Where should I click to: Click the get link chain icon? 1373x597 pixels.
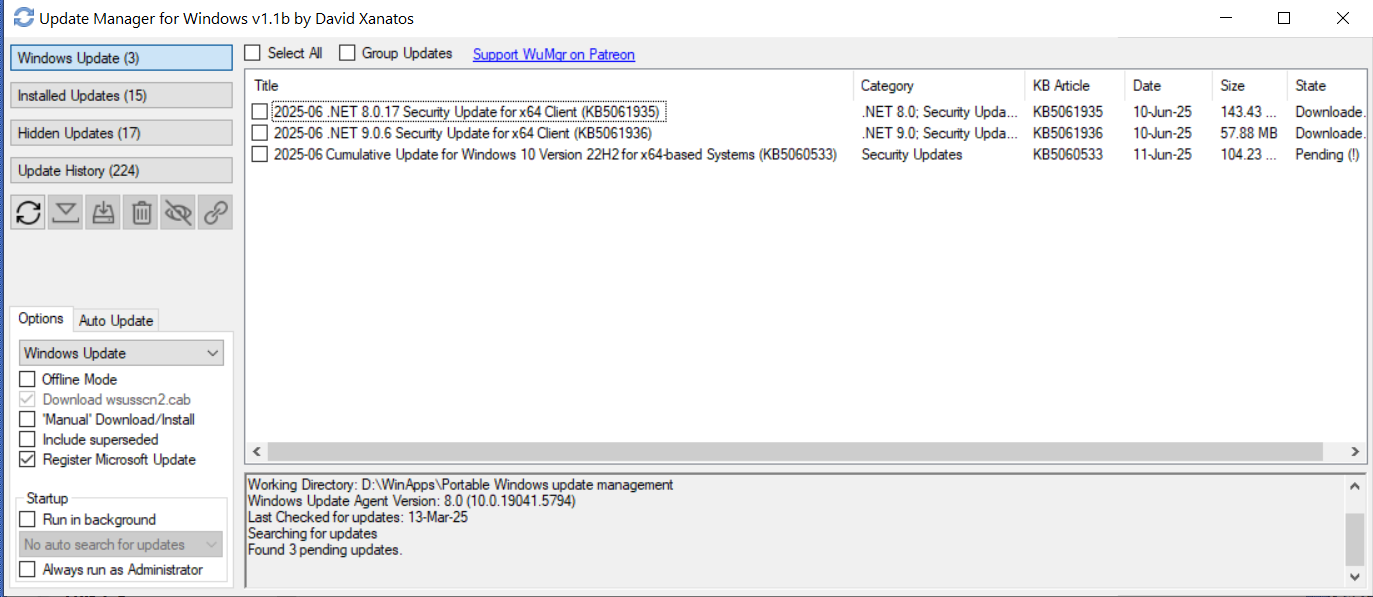coord(216,212)
